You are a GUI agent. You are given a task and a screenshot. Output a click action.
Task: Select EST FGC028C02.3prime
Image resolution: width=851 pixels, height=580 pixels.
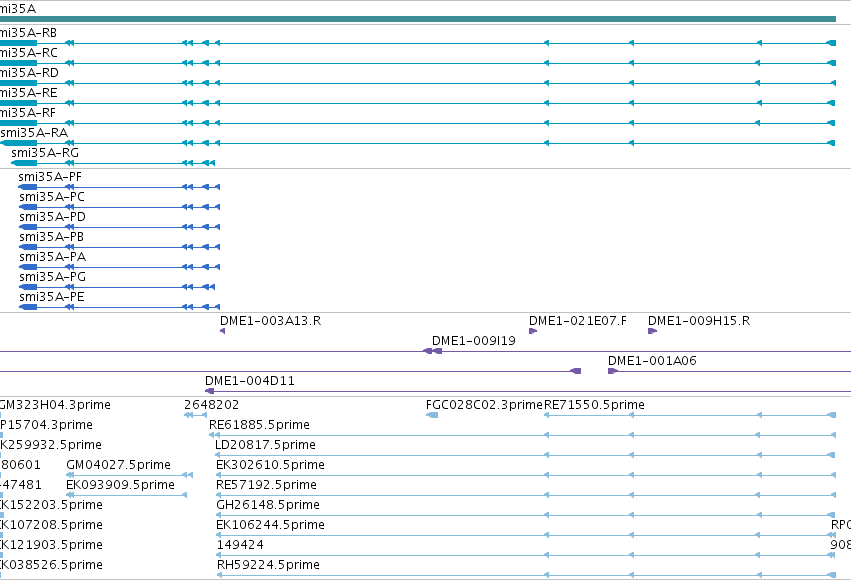pyautogui.click(x=484, y=405)
